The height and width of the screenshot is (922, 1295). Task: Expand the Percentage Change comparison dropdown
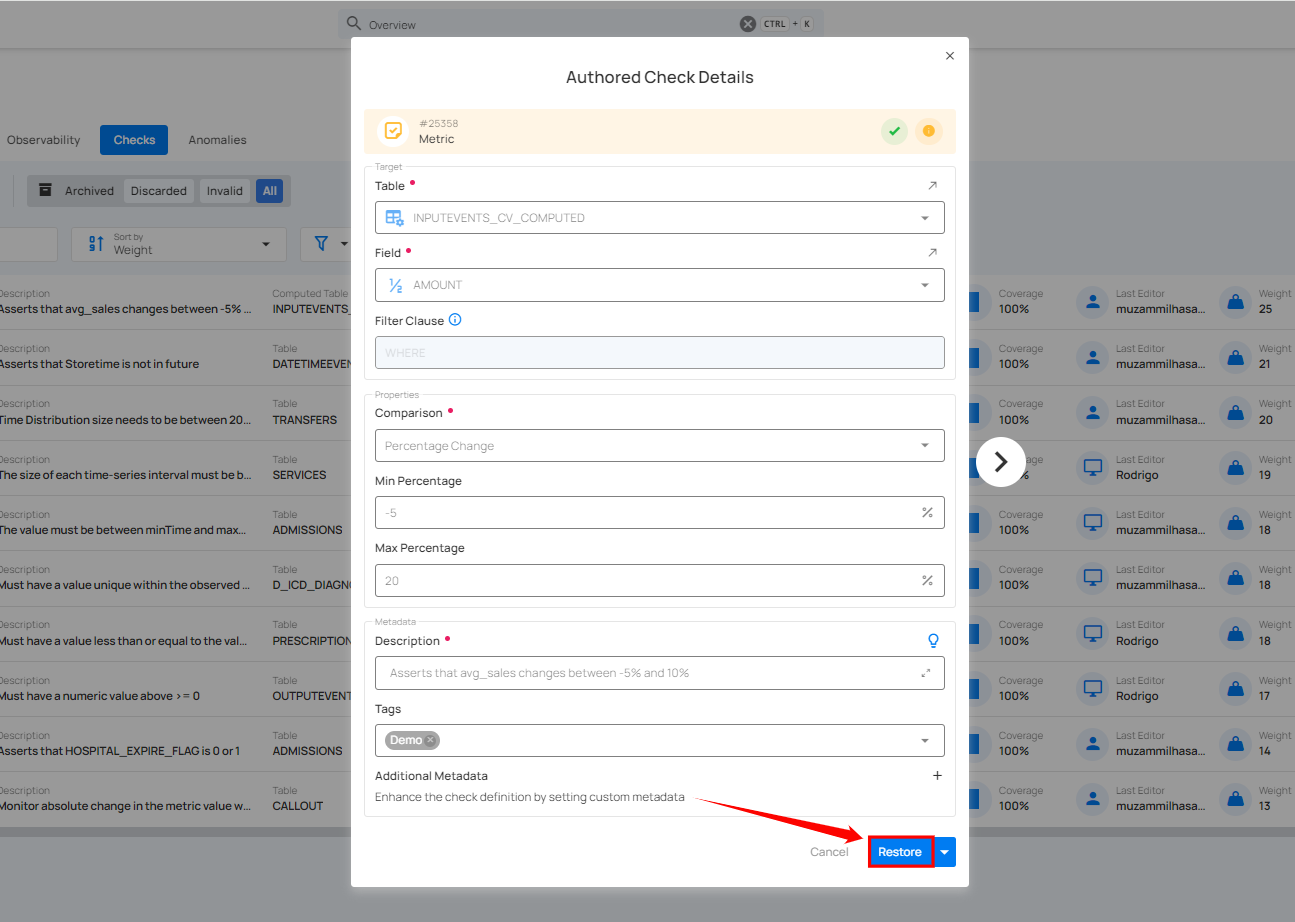925,446
